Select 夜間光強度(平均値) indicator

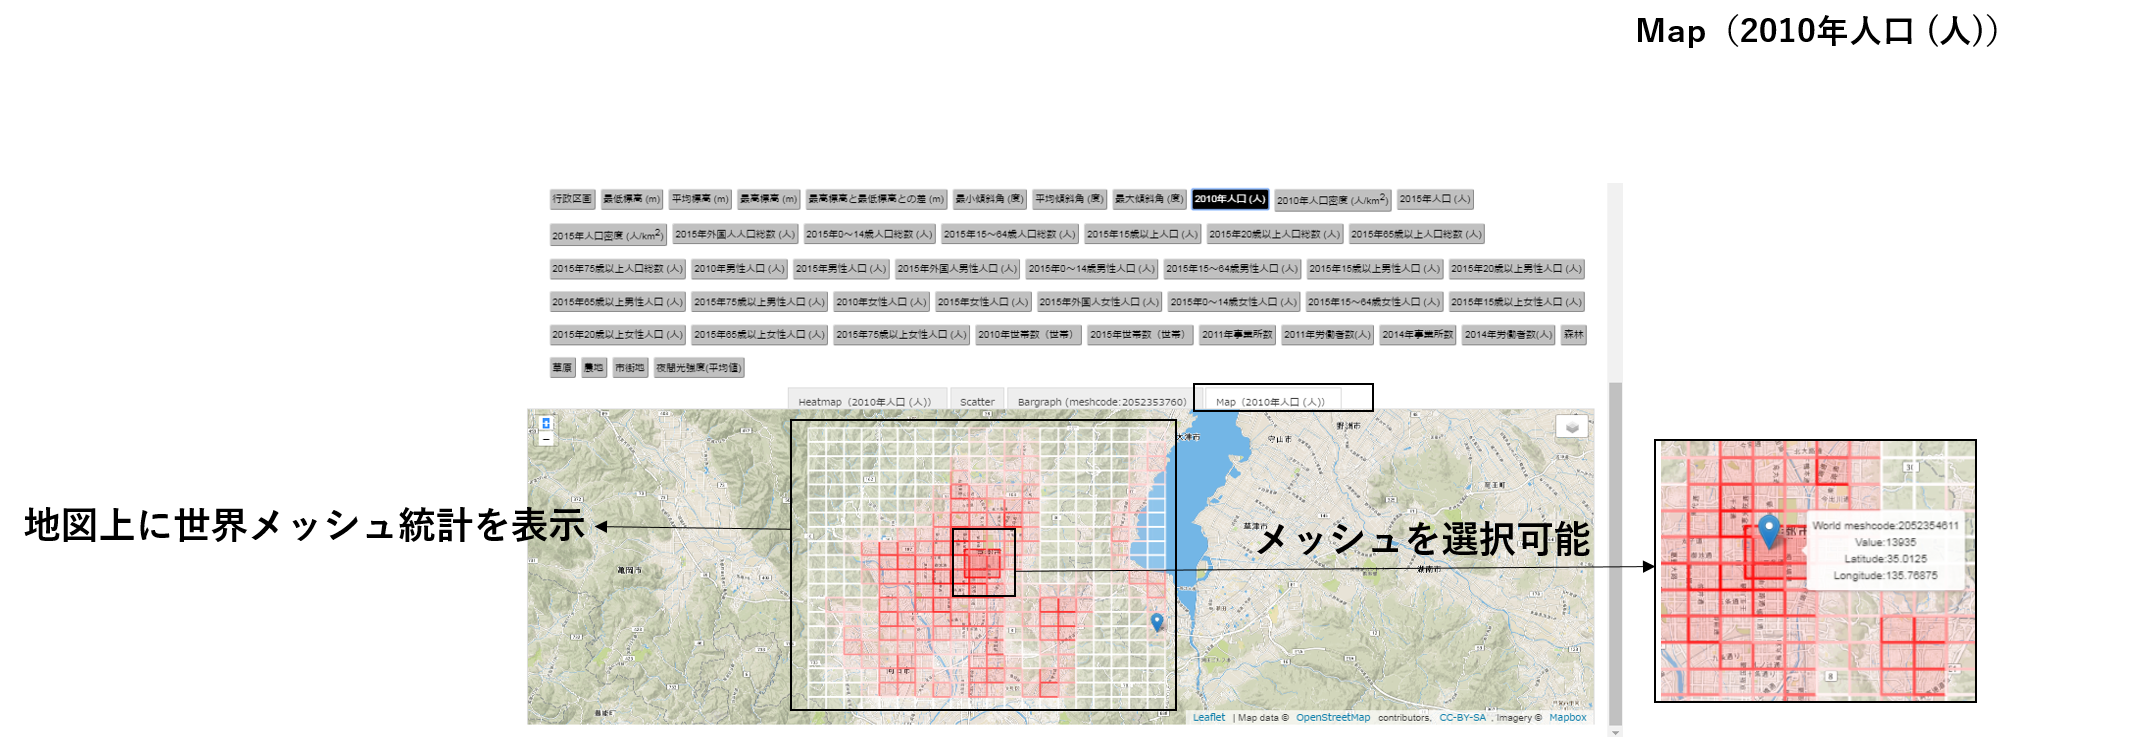tap(699, 368)
